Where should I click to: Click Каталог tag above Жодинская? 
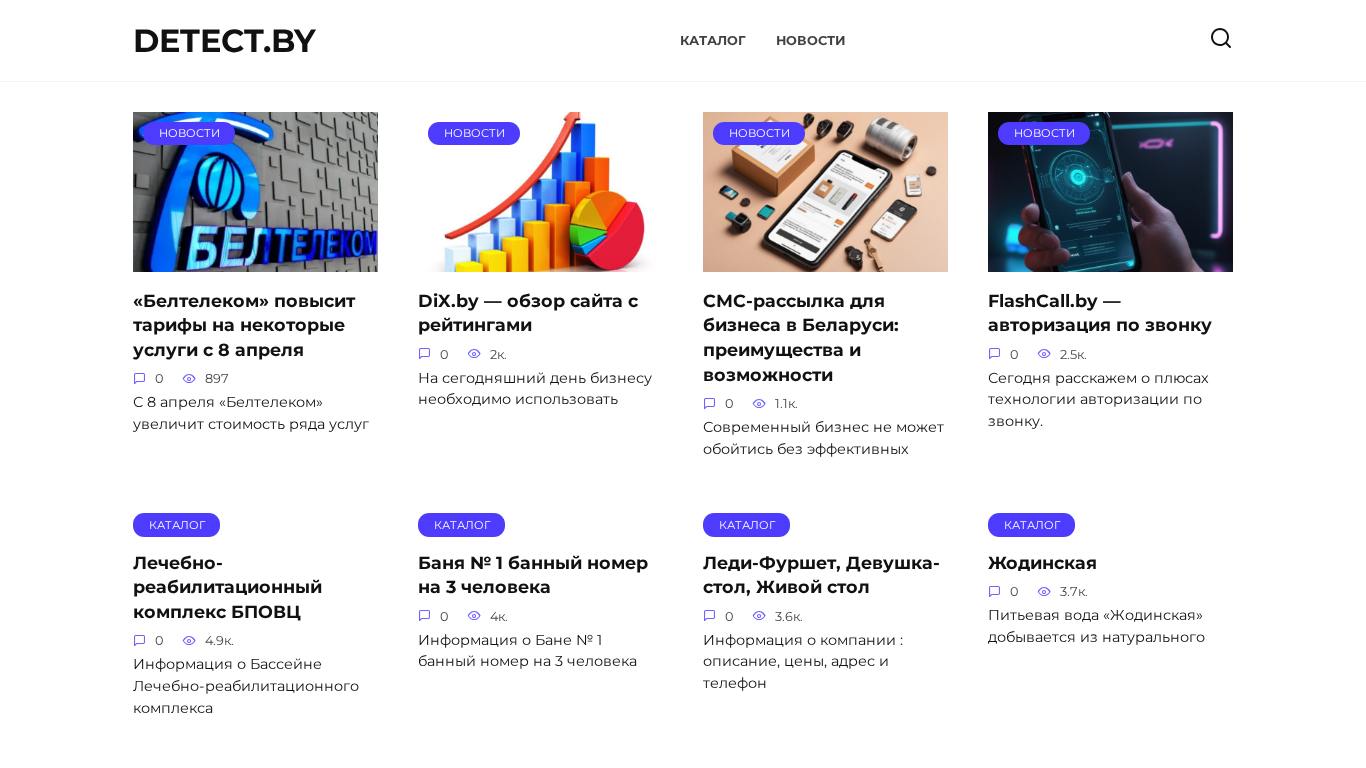click(1031, 525)
